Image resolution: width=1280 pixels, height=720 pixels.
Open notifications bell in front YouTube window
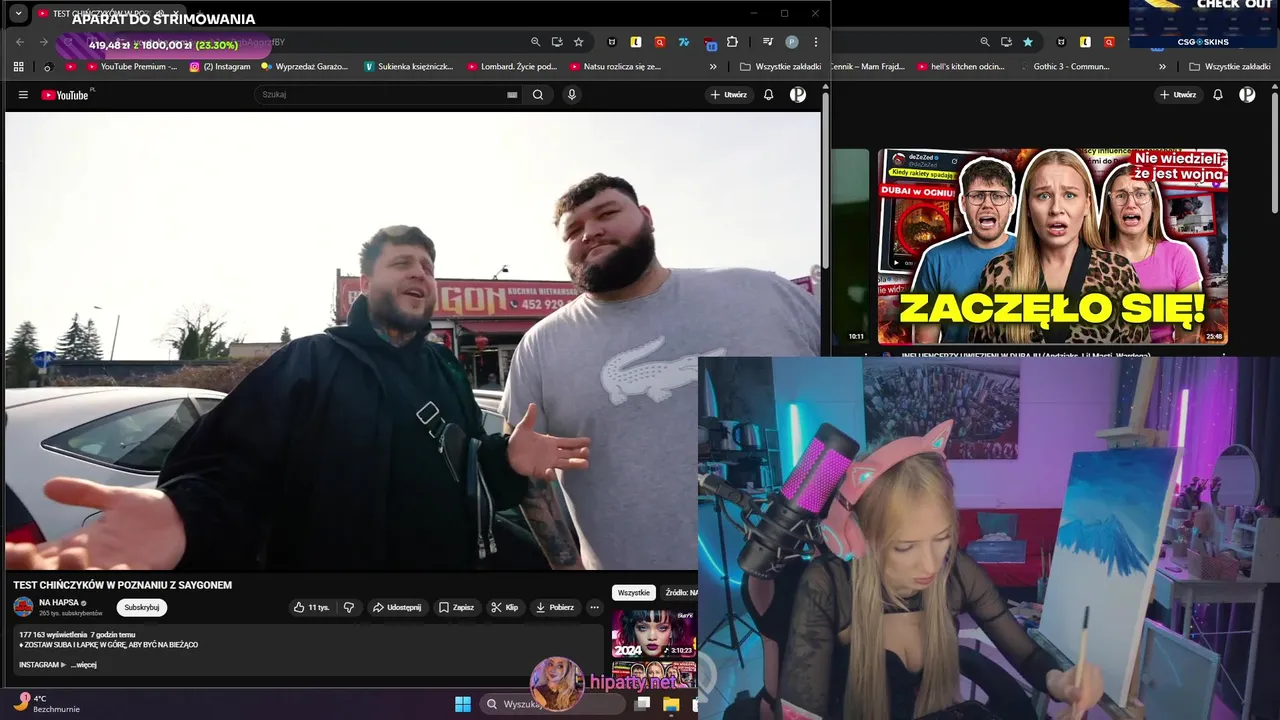(x=768, y=95)
